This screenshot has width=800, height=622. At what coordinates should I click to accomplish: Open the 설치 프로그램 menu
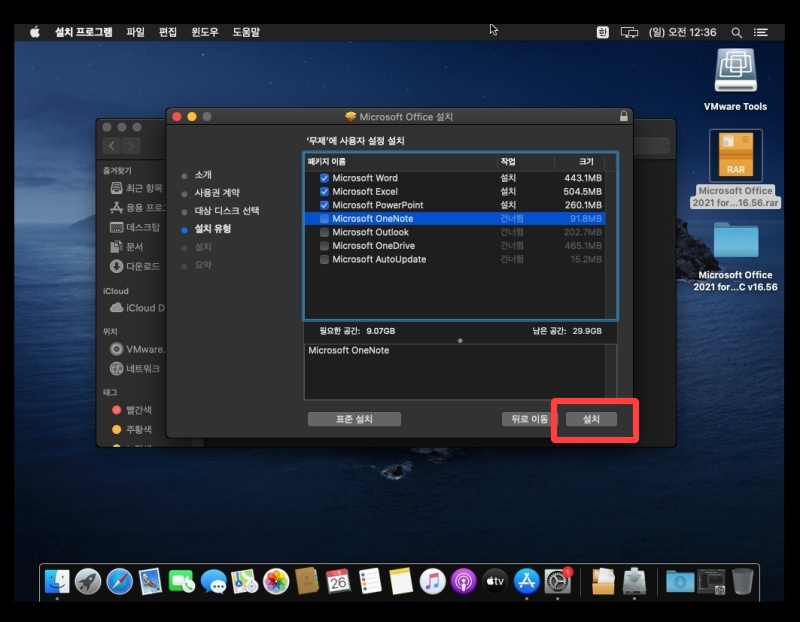pos(84,32)
